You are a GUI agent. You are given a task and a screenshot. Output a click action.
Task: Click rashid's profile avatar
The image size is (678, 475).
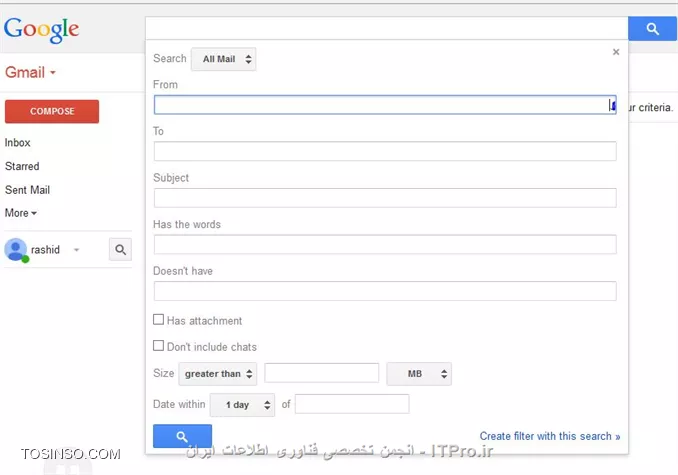16,249
